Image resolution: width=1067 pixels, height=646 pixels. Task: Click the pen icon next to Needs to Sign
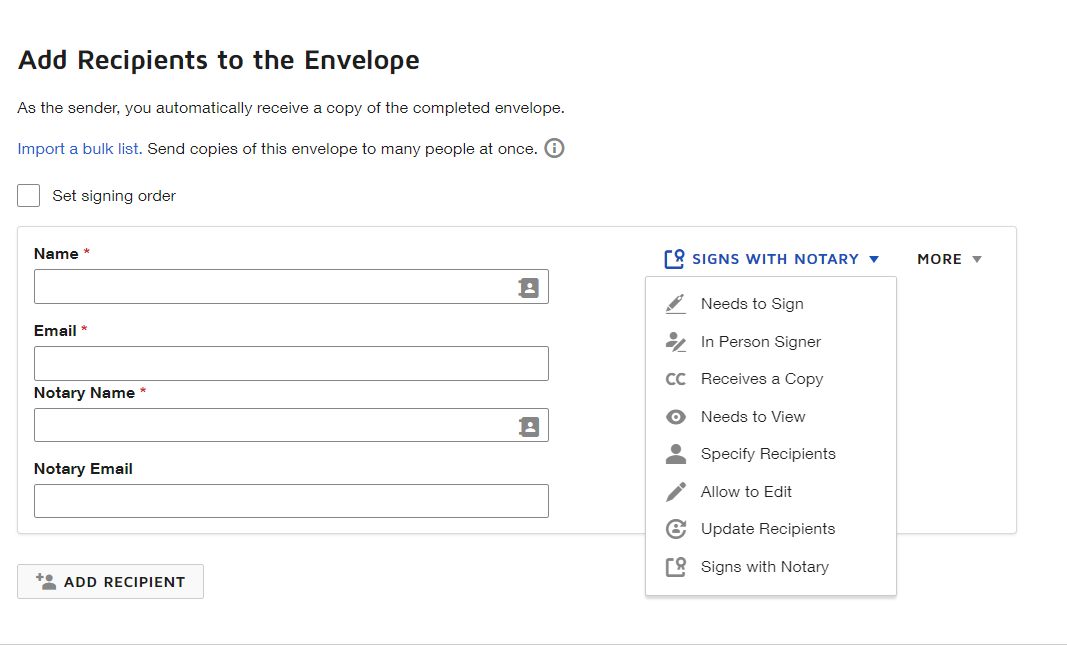point(676,303)
